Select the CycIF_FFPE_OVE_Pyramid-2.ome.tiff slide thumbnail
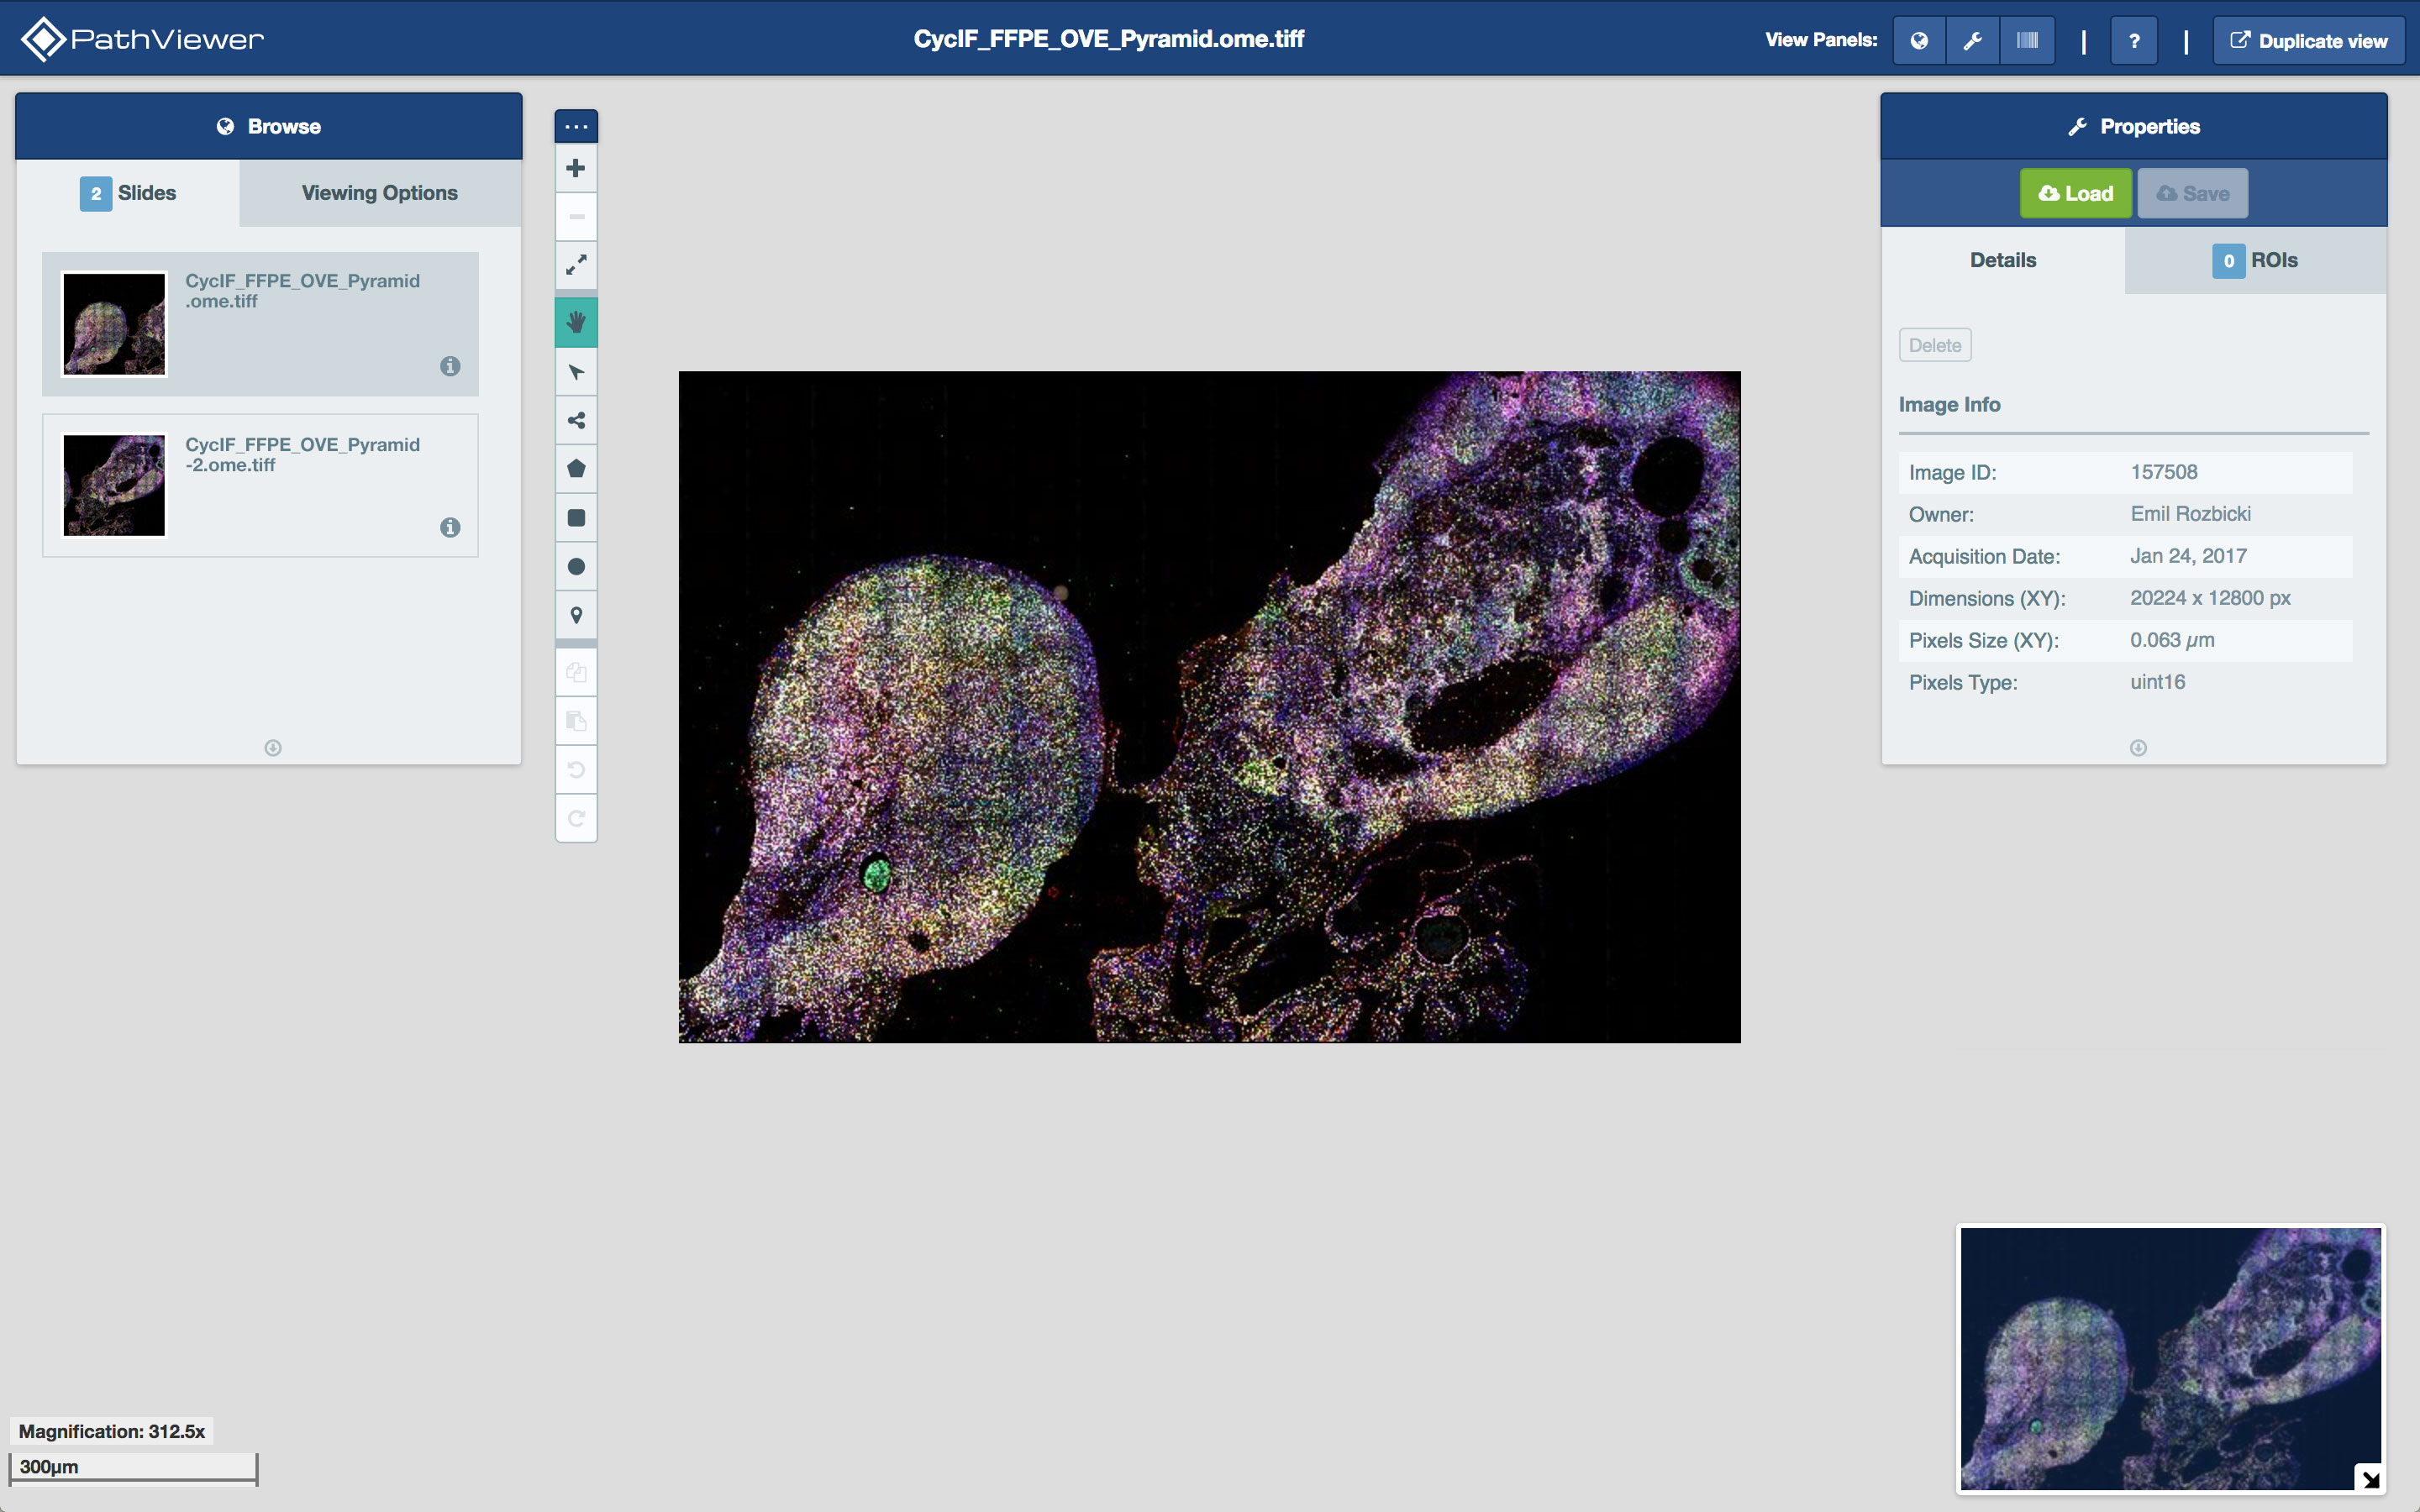 113,485
